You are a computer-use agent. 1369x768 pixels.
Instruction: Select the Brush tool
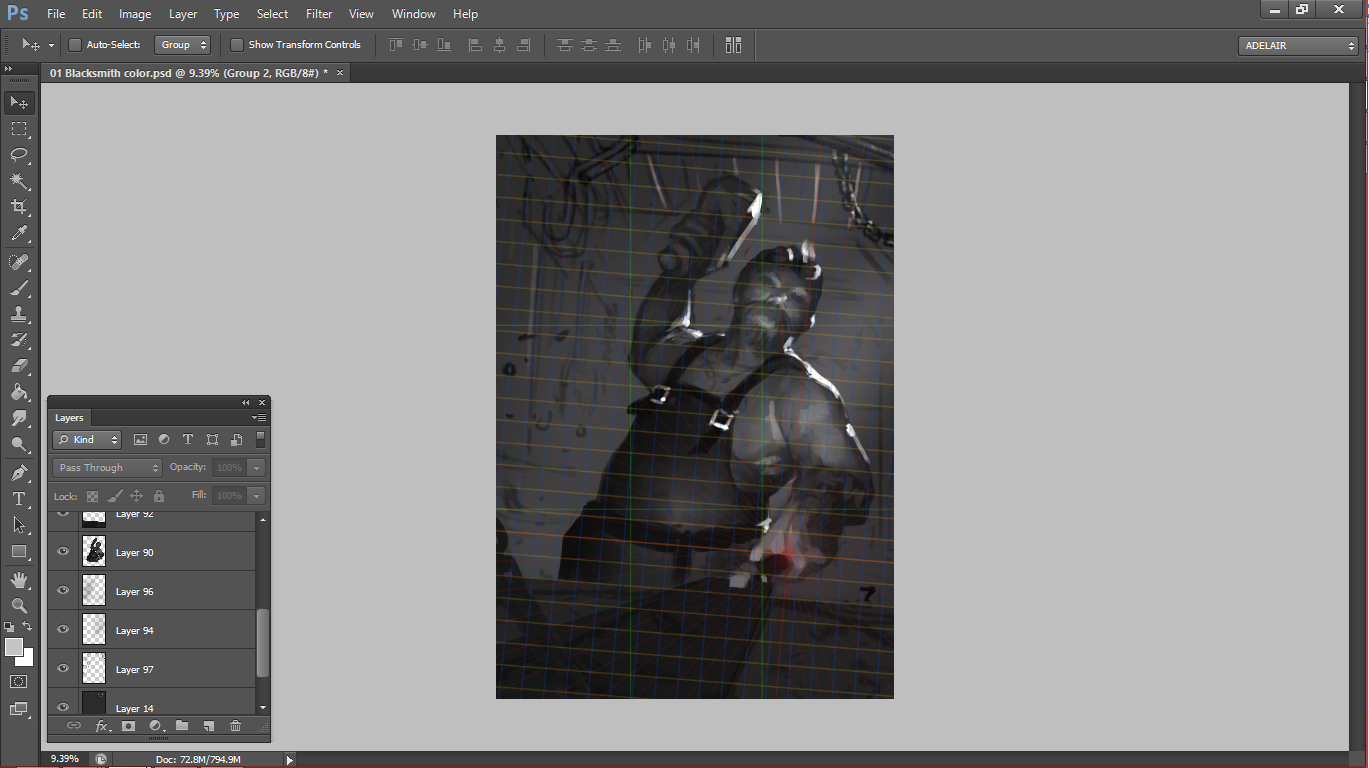[19, 288]
